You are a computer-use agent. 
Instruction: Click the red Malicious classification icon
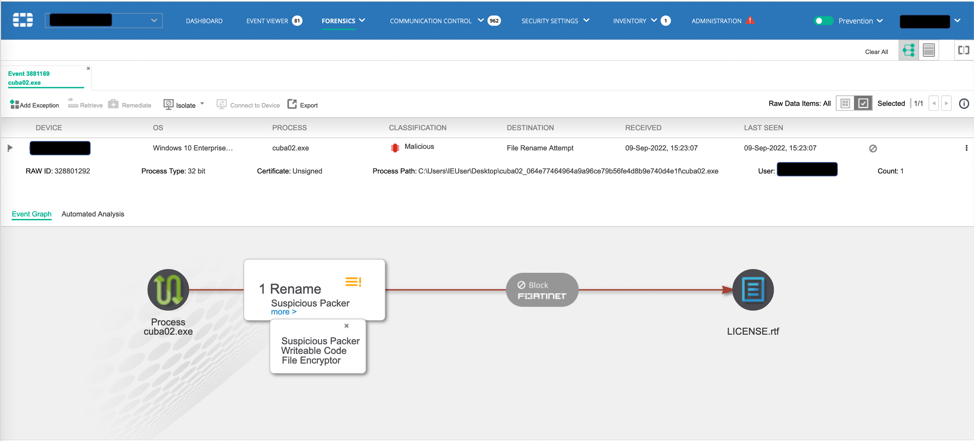[x=394, y=147]
